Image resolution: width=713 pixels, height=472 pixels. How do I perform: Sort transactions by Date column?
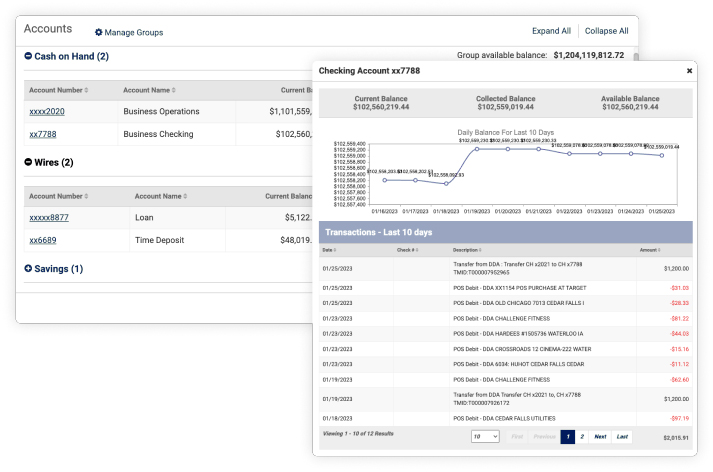click(329, 250)
